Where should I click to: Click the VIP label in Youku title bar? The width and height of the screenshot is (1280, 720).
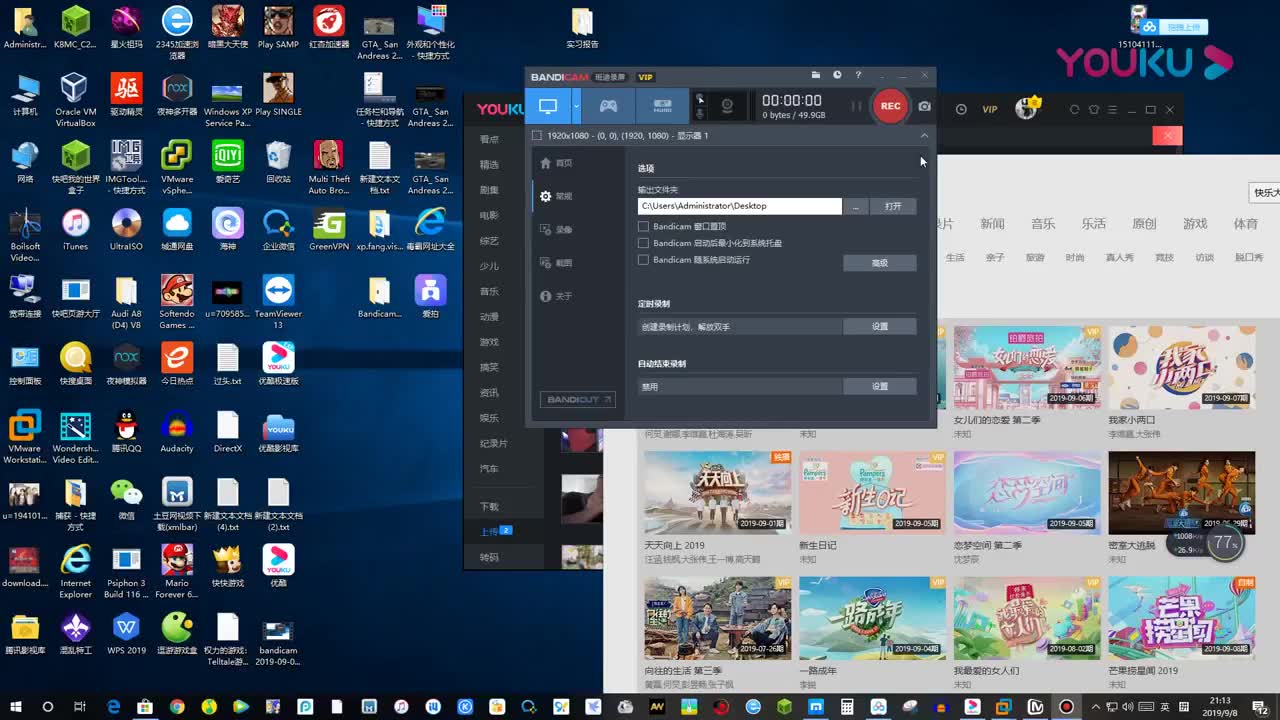click(989, 109)
